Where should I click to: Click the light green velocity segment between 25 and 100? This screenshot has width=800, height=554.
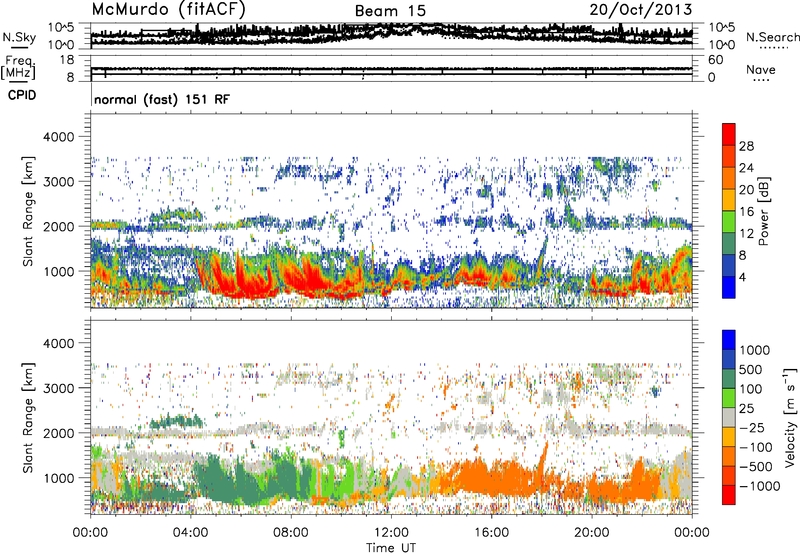point(729,398)
